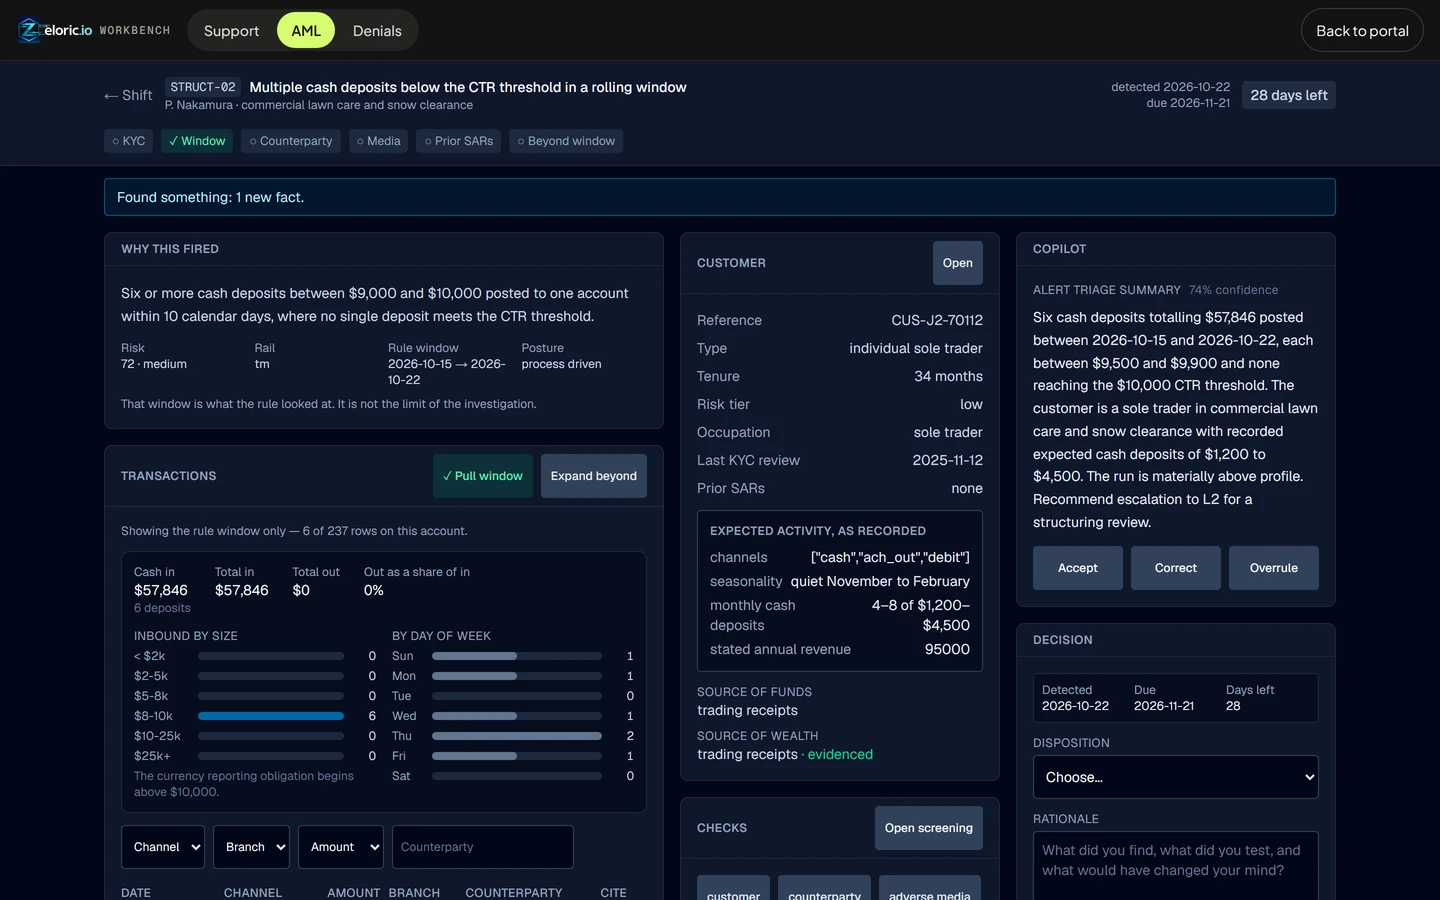Click the Thu day-of-week bar
The height and width of the screenshot is (900, 1440).
[517, 736]
